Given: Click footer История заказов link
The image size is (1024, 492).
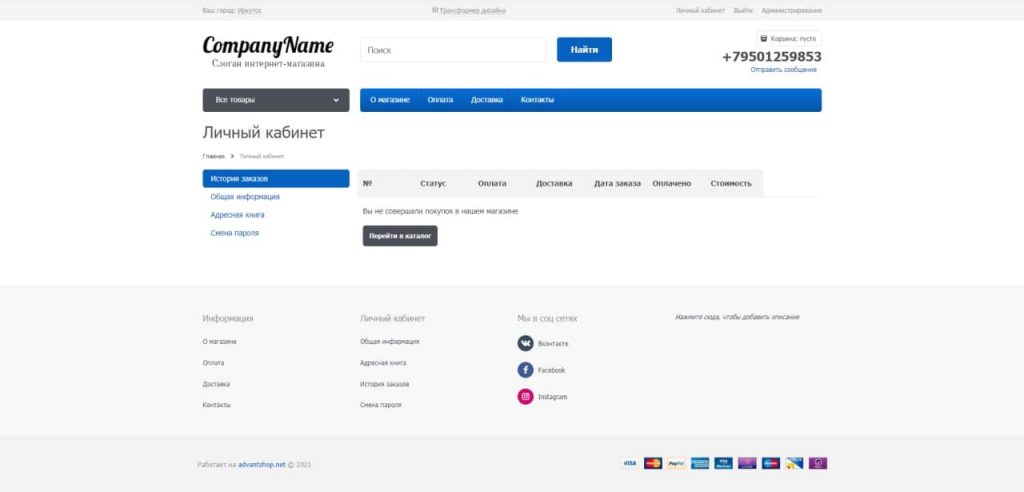Looking at the screenshot, I should click(385, 384).
